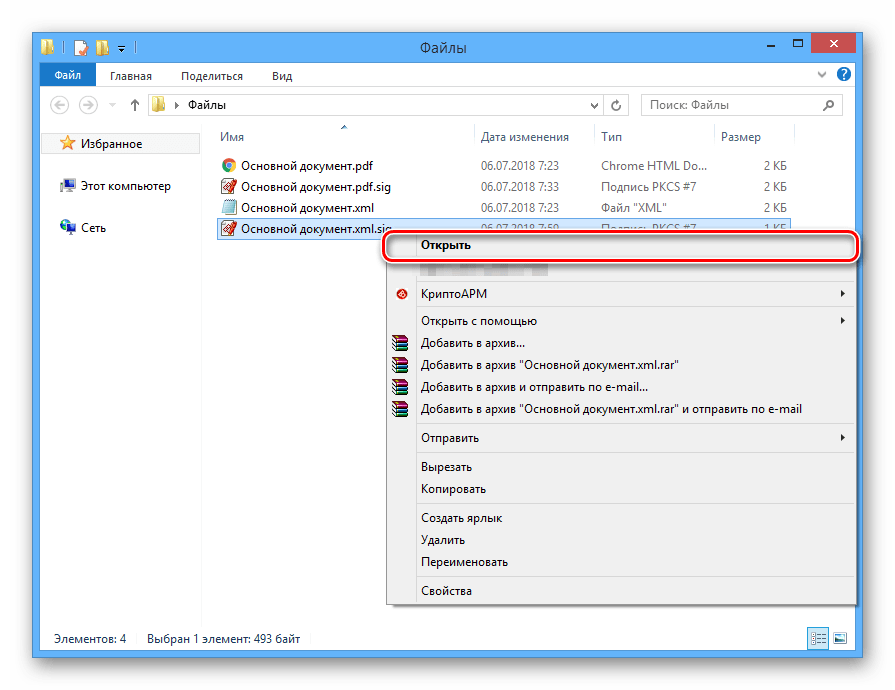Expand the КриптоАРМ submenu

tap(842, 294)
